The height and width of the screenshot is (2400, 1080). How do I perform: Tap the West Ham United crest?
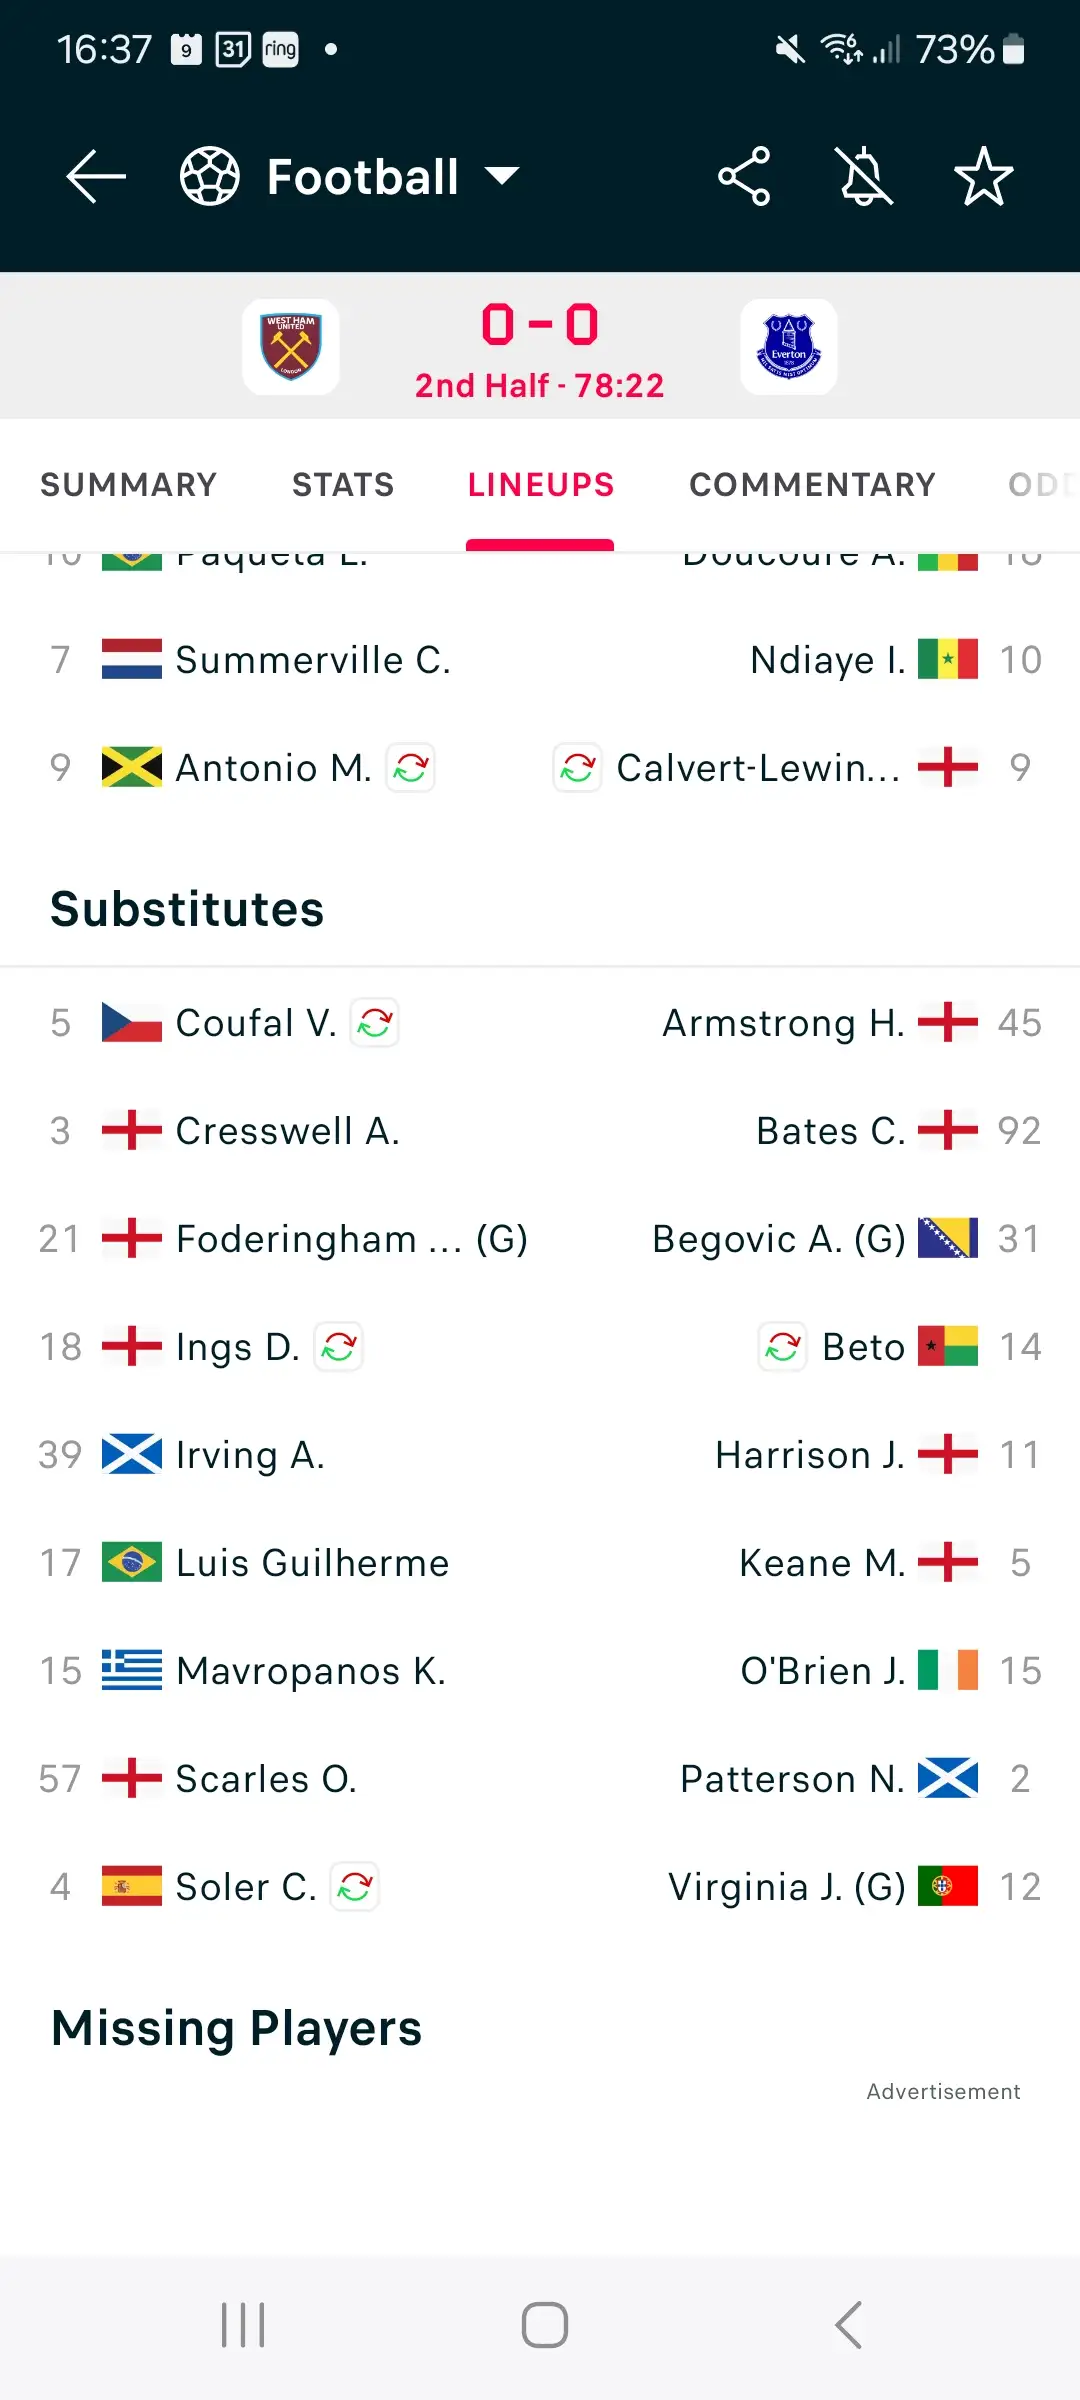(x=291, y=347)
